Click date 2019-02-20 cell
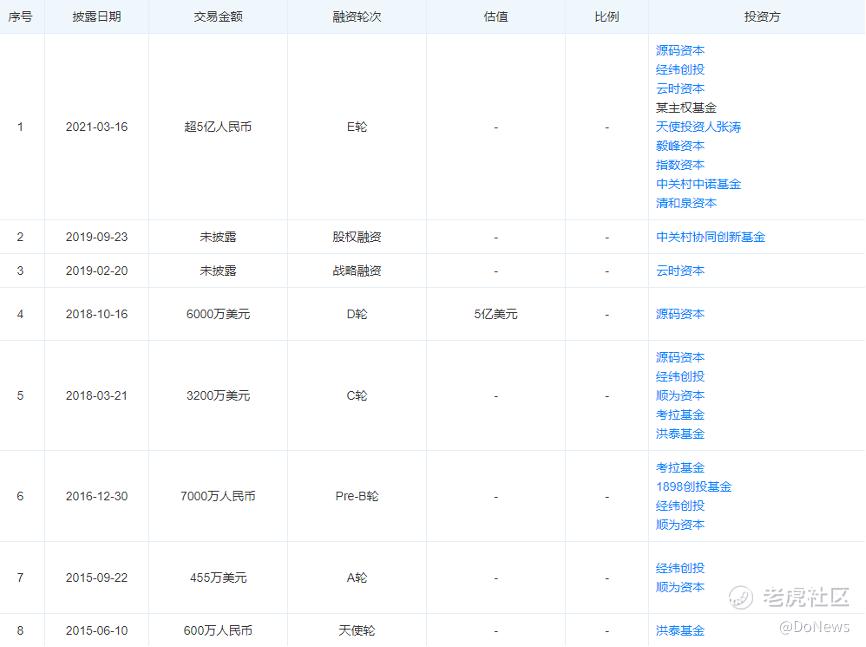Image resolution: width=866 pixels, height=647 pixels. coord(97,271)
